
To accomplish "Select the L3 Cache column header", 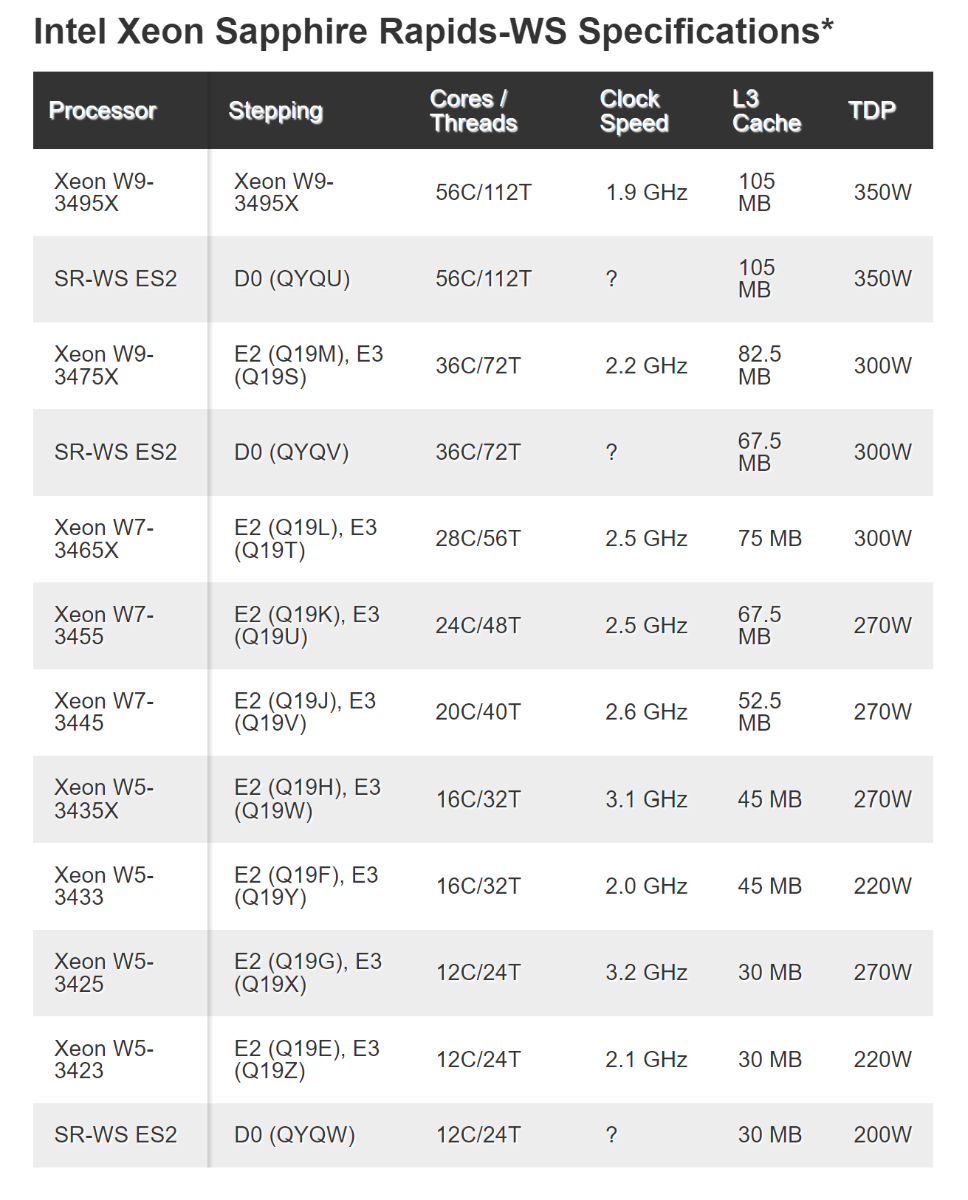I will (766, 111).
